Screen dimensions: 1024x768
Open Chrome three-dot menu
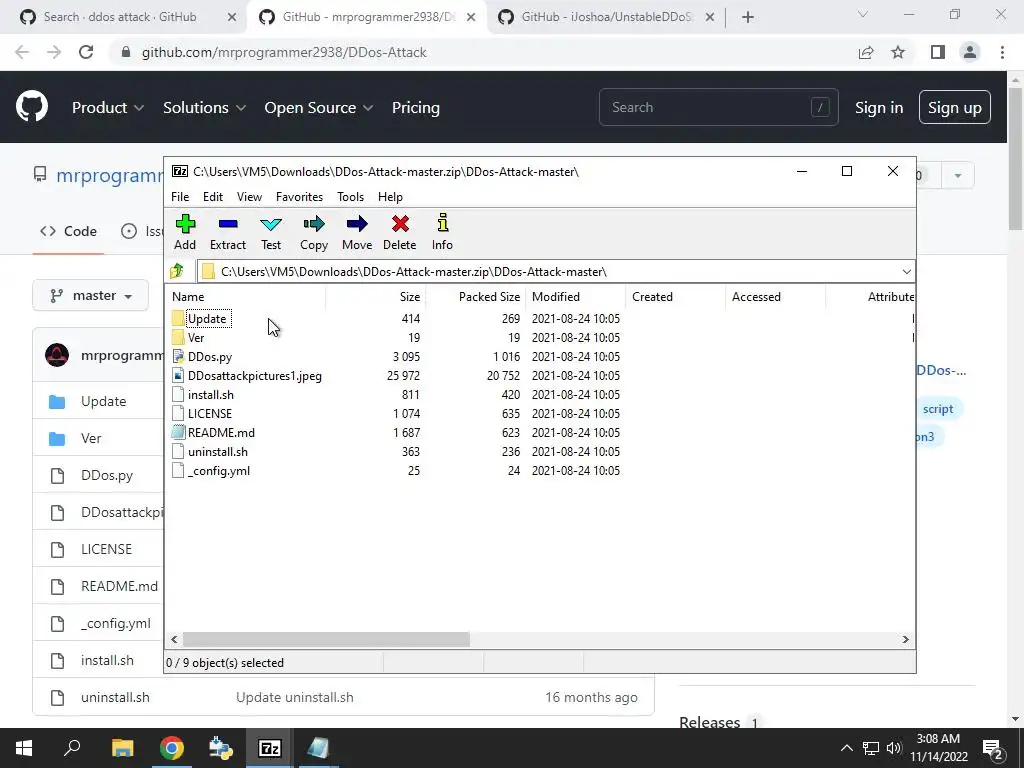(x=1002, y=52)
